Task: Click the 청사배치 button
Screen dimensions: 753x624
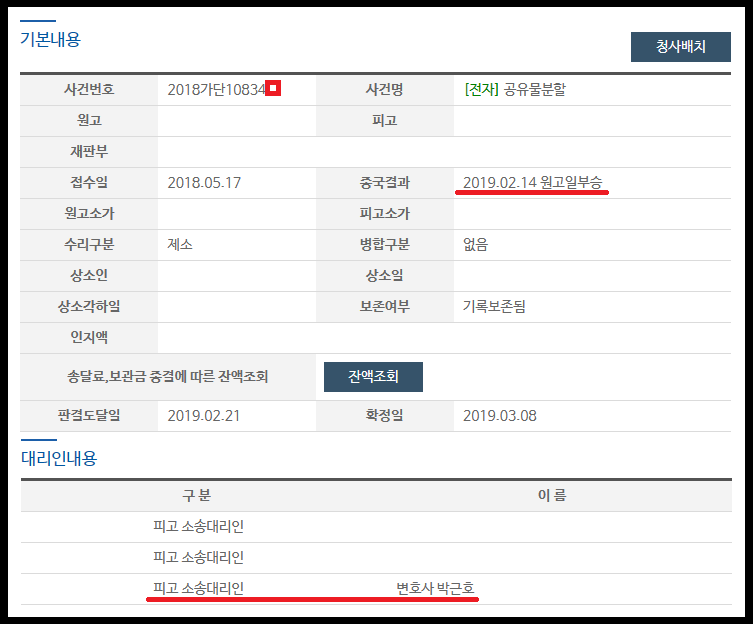Action: coord(680,47)
